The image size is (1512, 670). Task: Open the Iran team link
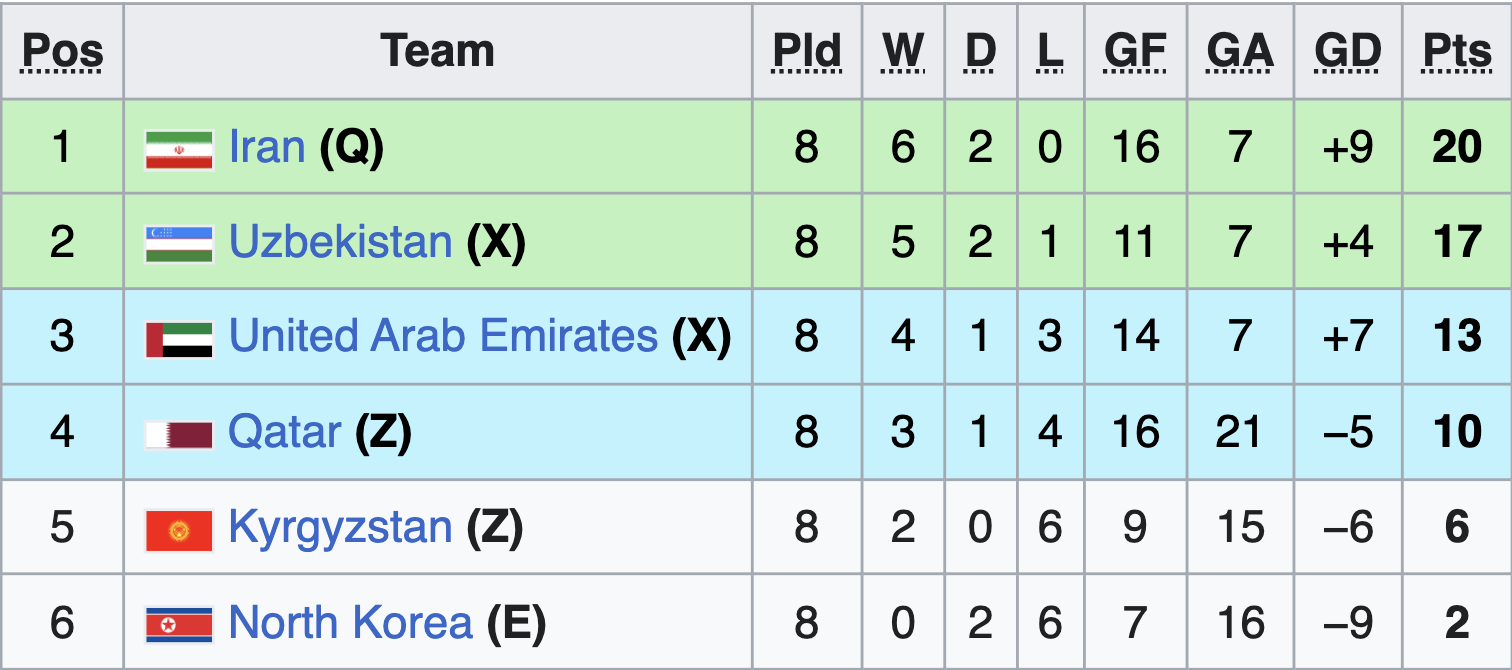click(x=266, y=148)
